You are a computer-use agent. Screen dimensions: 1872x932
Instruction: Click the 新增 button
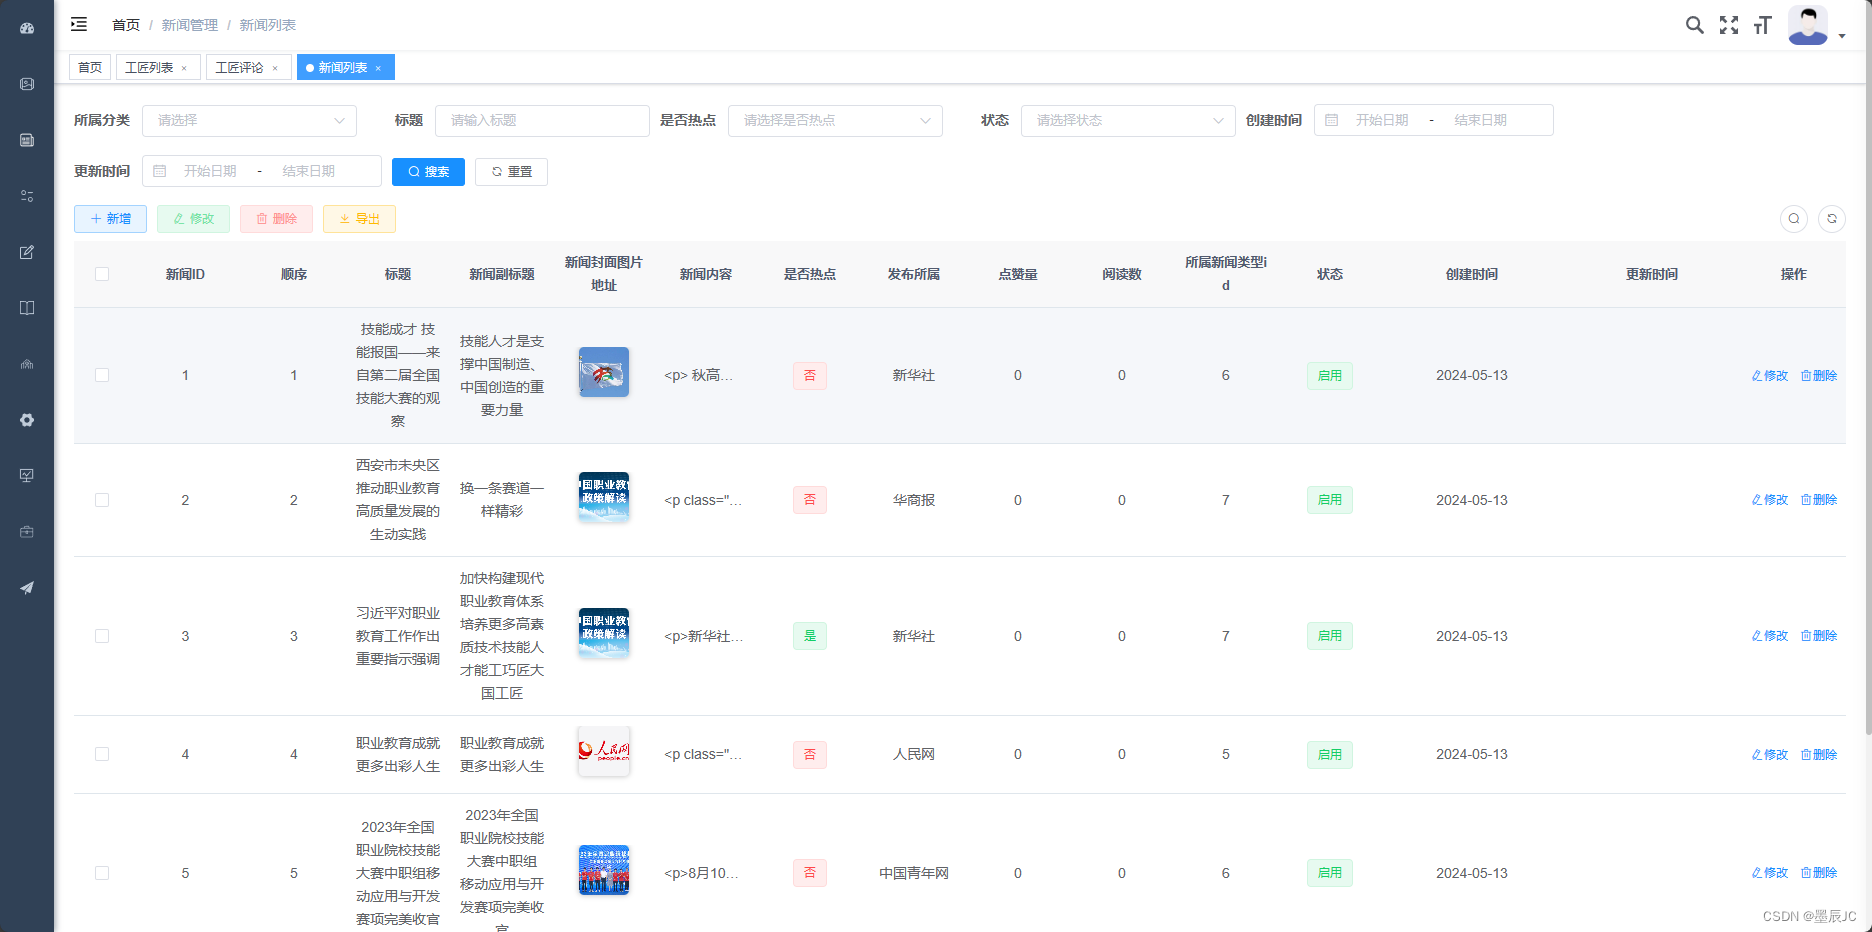(x=110, y=219)
